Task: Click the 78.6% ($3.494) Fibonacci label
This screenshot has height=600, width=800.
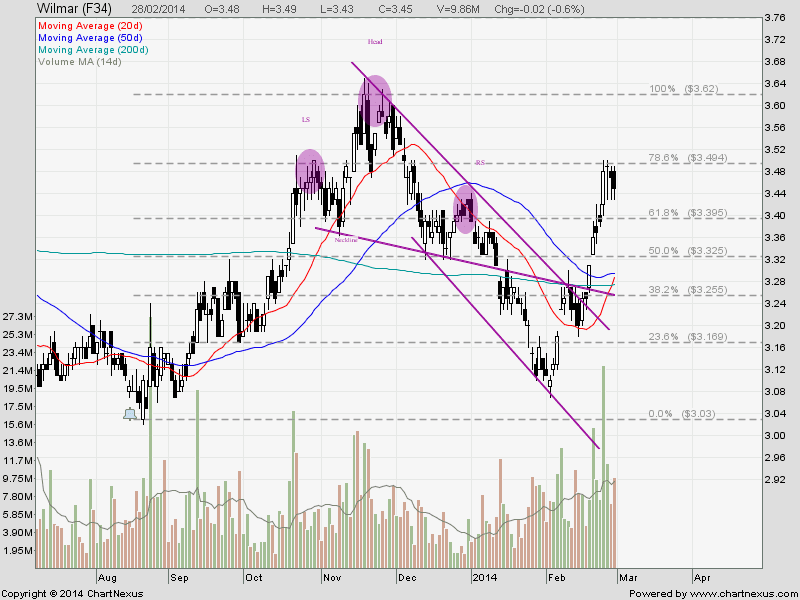Action: coord(688,158)
